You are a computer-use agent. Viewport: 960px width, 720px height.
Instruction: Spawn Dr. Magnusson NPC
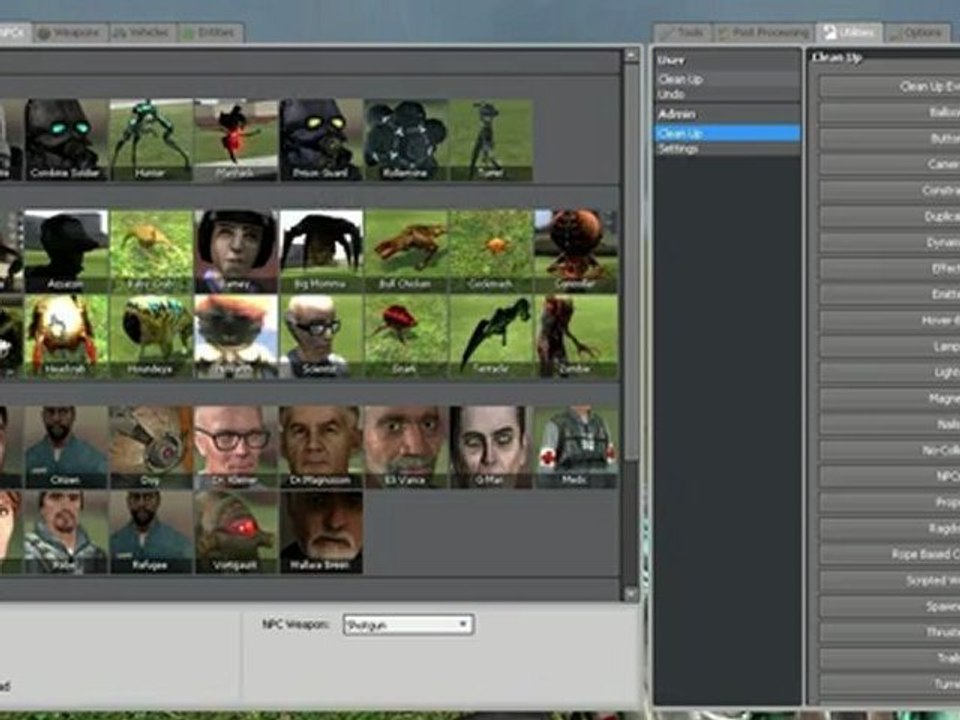[x=321, y=447]
